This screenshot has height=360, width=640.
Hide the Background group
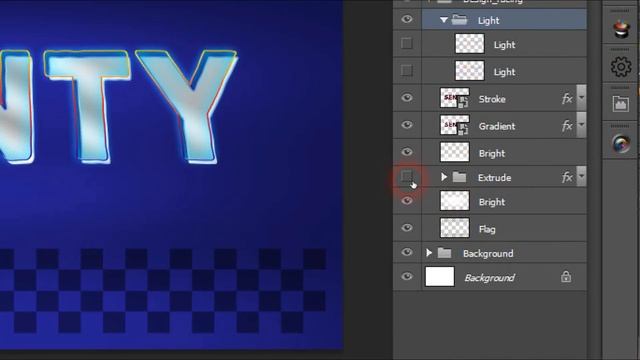407,253
